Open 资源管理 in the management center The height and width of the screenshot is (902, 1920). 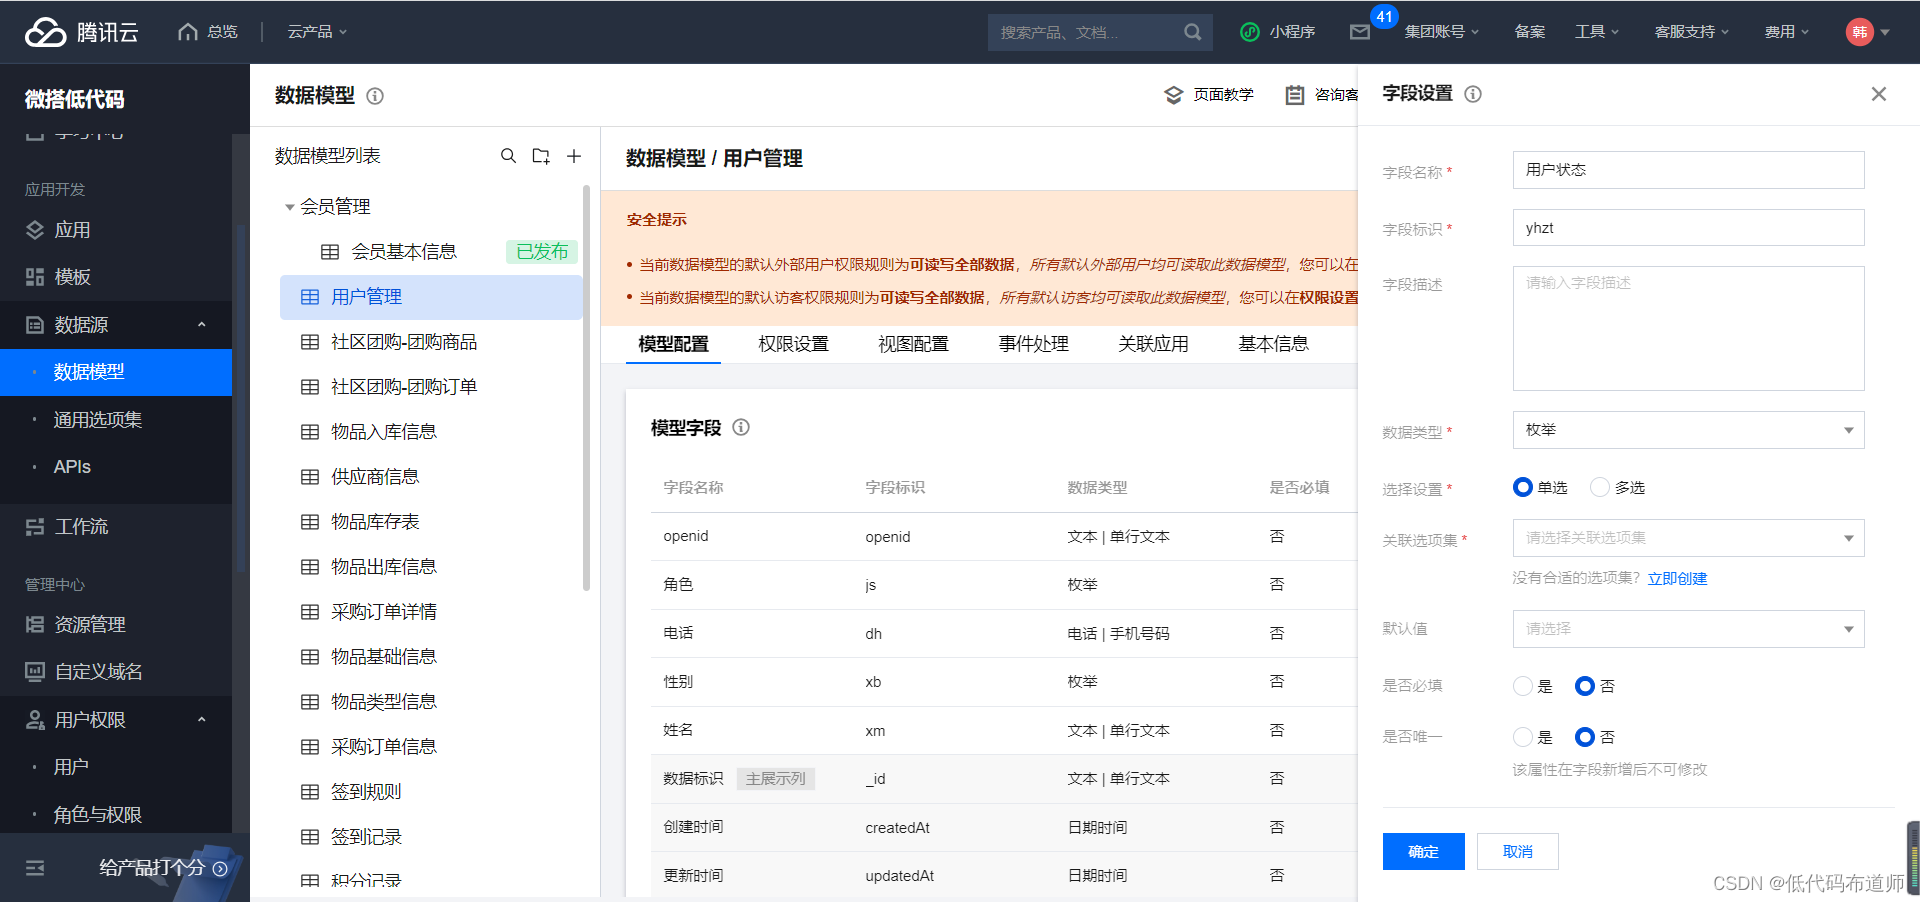(89, 624)
